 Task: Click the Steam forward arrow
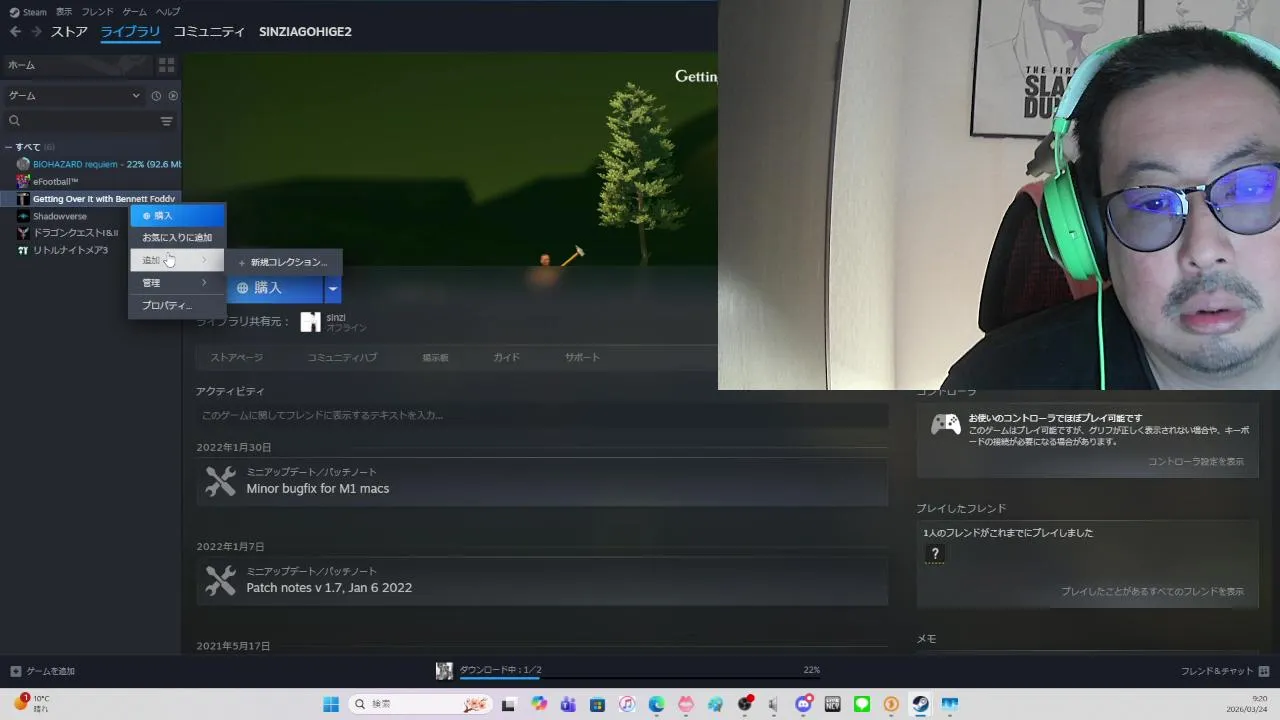(36, 32)
